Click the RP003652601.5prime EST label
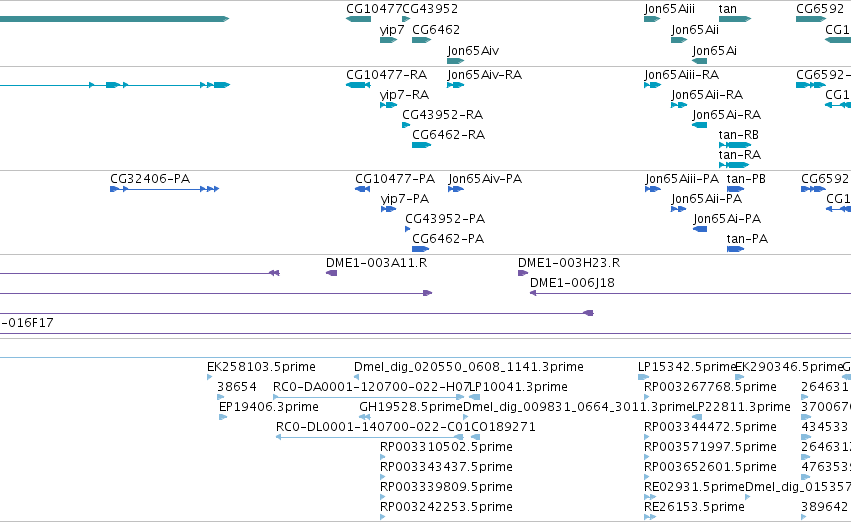This screenshot has width=851, height=522. click(x=710, y=467)
